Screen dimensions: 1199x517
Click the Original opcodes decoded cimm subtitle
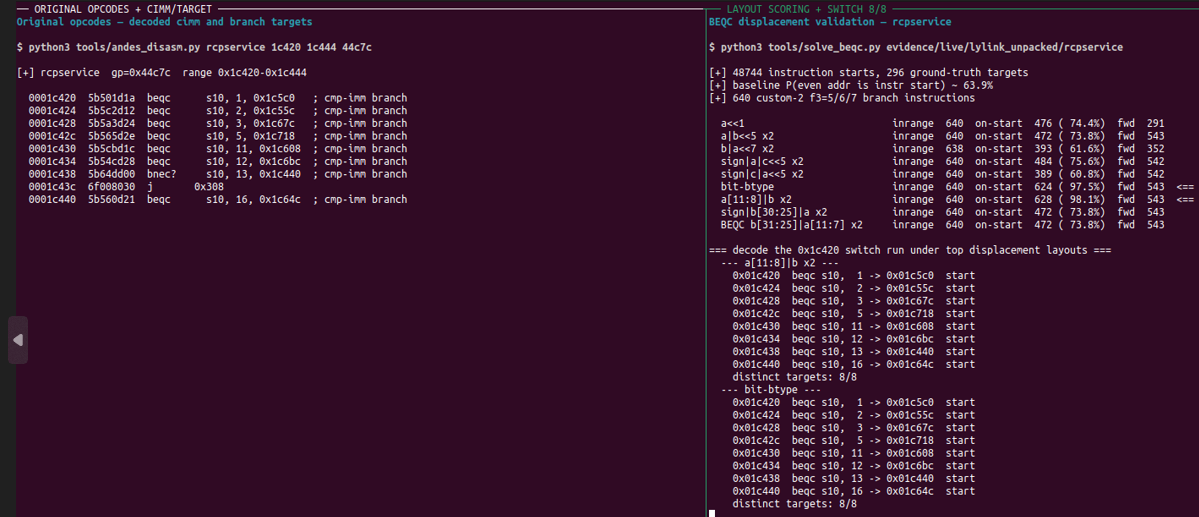tap(164, 22)
